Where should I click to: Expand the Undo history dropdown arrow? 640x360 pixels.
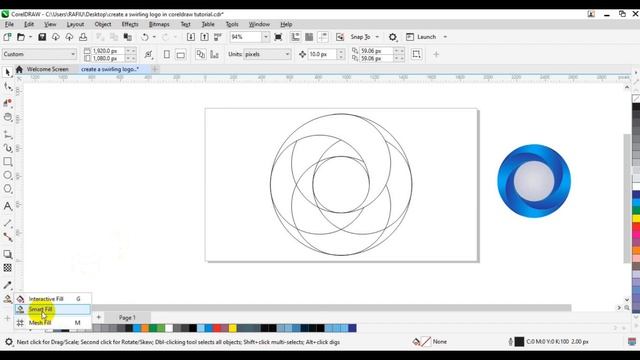coord(154,37)
